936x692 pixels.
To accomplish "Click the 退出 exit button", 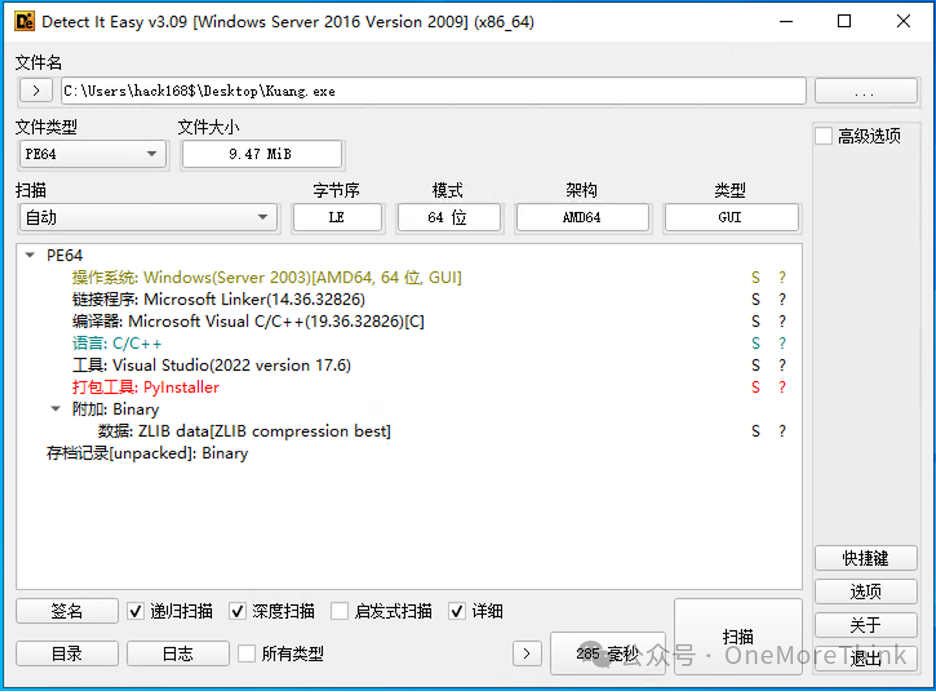I will coord(866,658).
